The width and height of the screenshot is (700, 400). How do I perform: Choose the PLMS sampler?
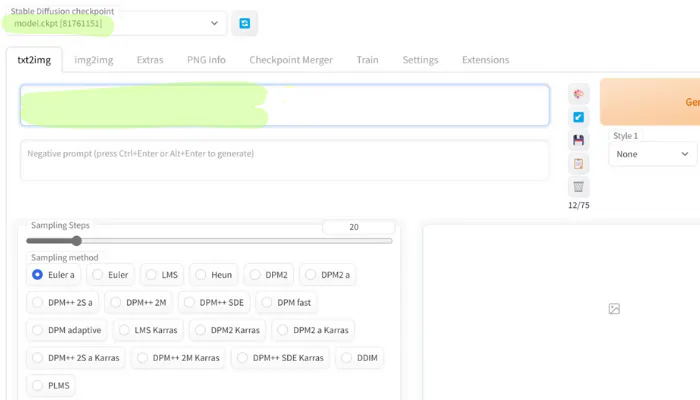click(x=51, y=385)
